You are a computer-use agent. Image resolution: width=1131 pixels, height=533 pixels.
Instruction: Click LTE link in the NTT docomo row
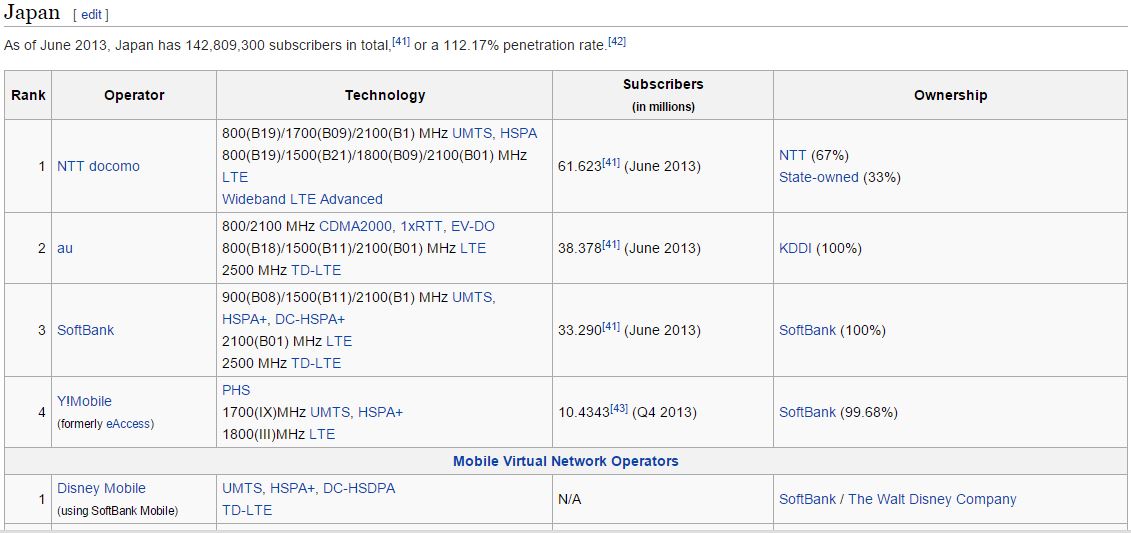(x=235, y=177)
